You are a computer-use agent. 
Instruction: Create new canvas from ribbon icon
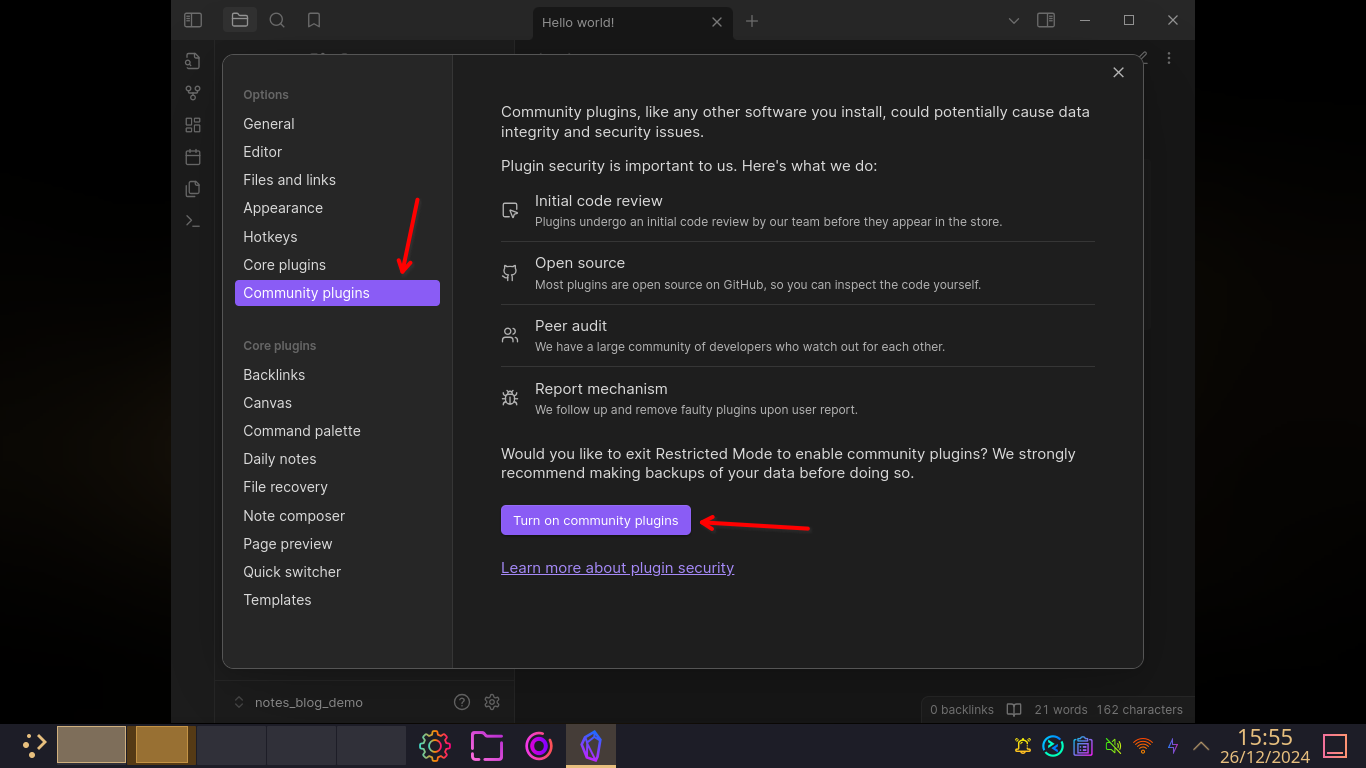[193, 125]
